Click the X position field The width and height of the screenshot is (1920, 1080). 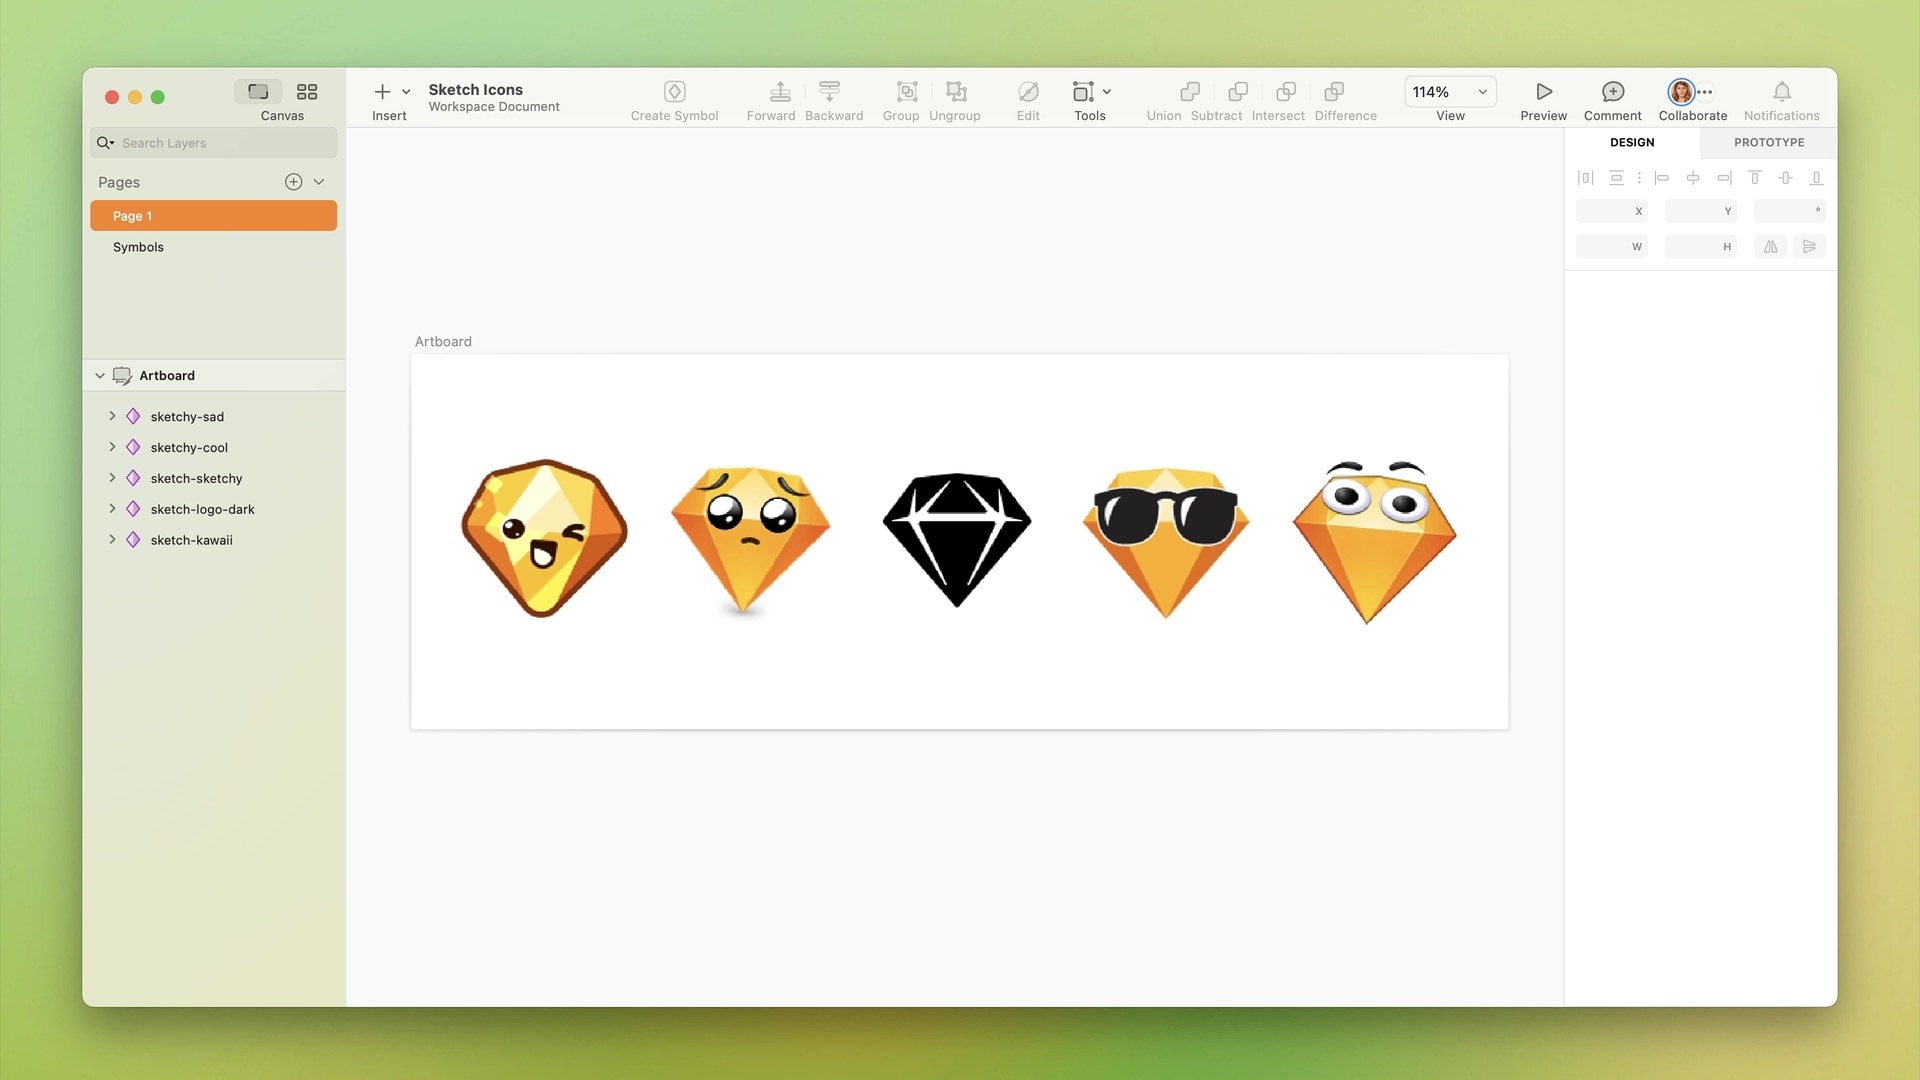tap(1612, 211)
